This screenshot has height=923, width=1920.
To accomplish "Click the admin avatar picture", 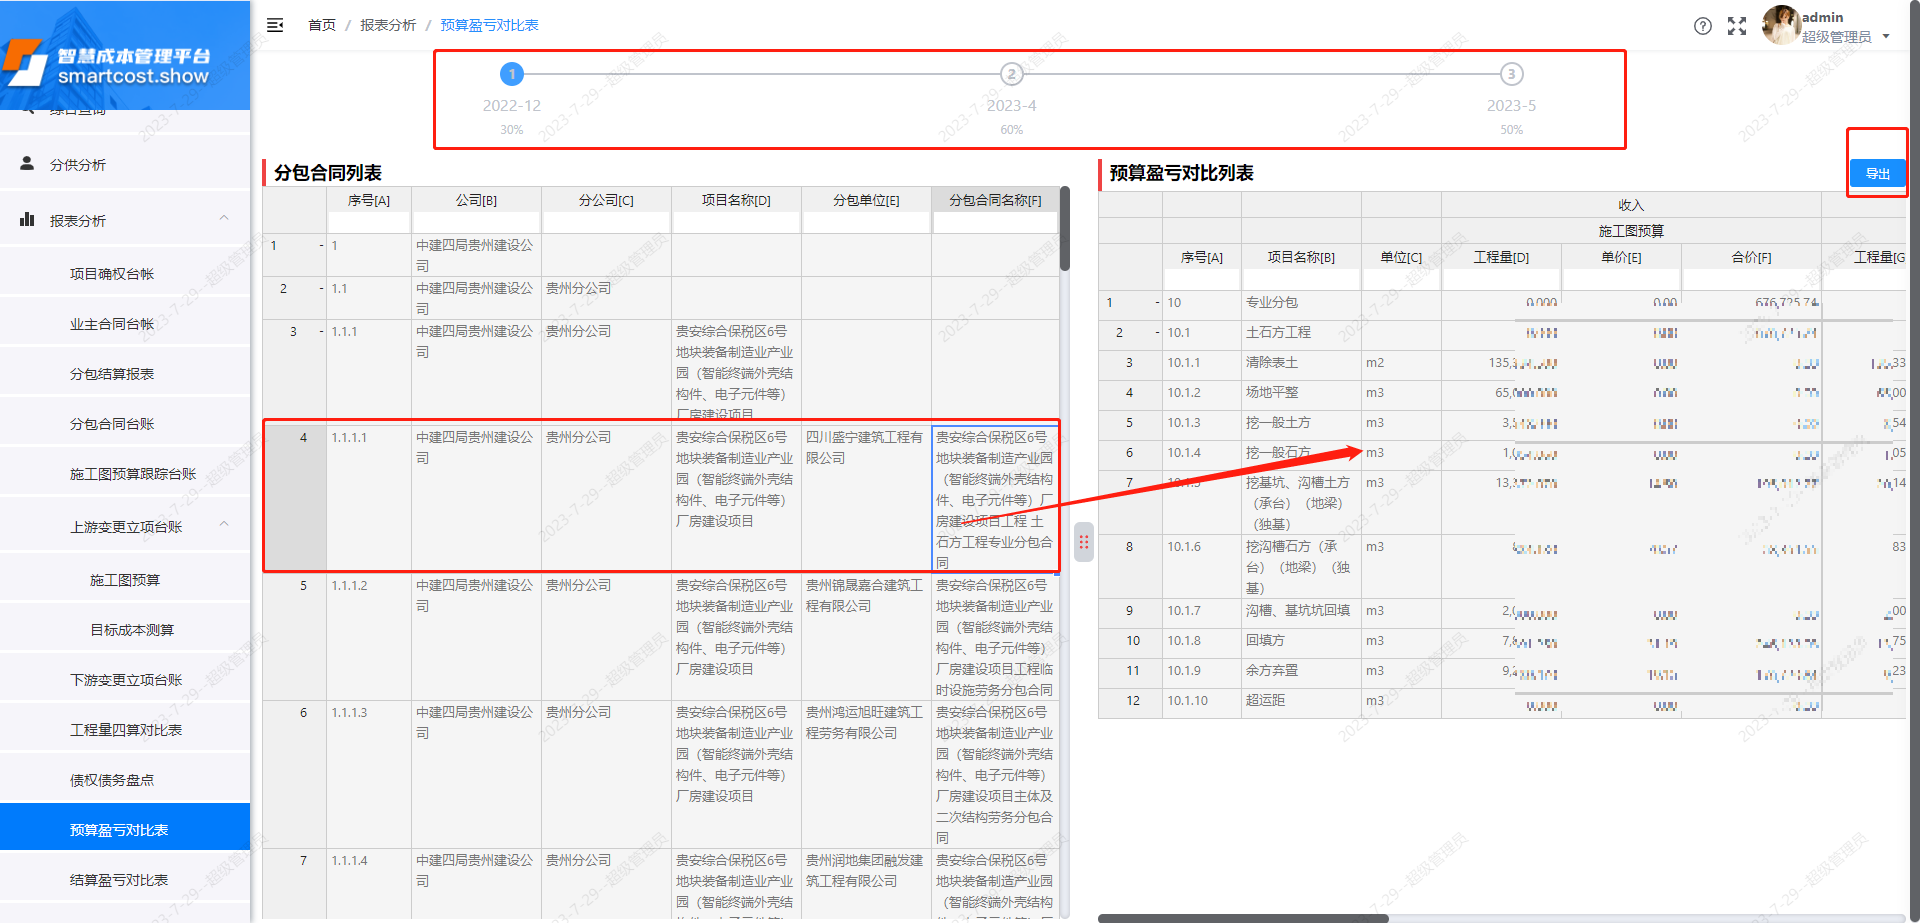I will point(1782,25).
